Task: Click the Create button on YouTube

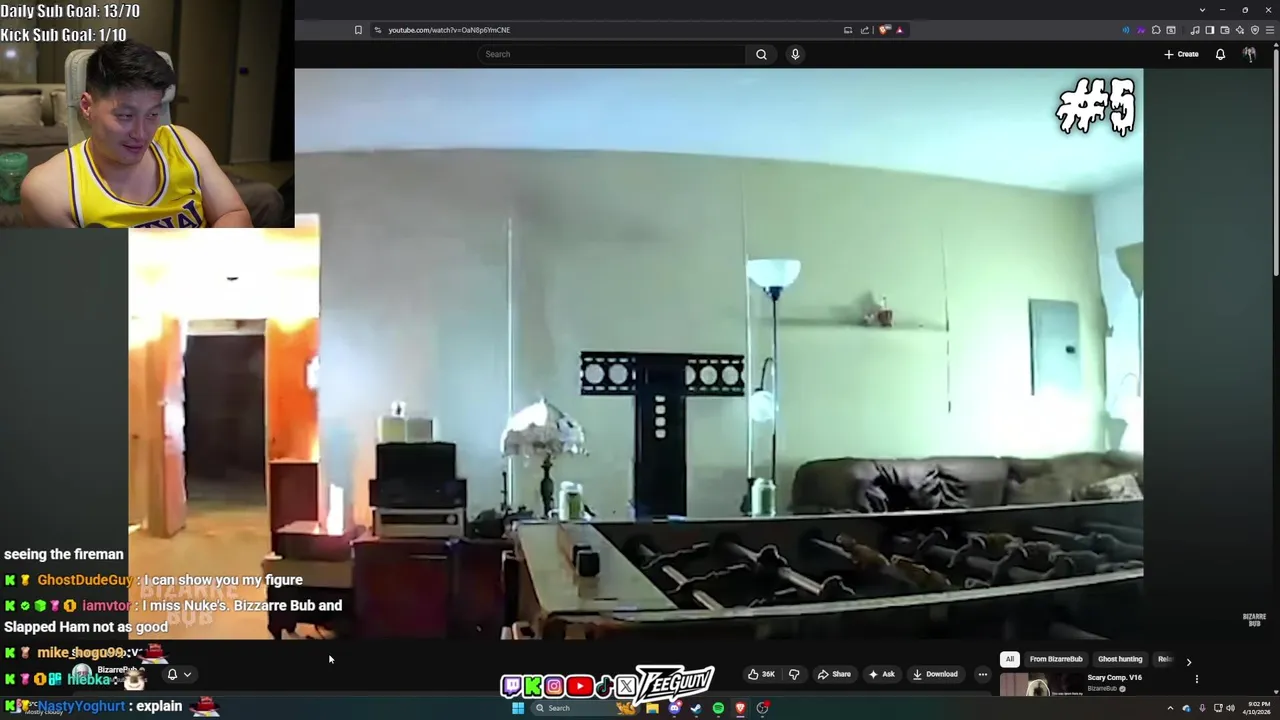Action: (x=1181, y=54)
